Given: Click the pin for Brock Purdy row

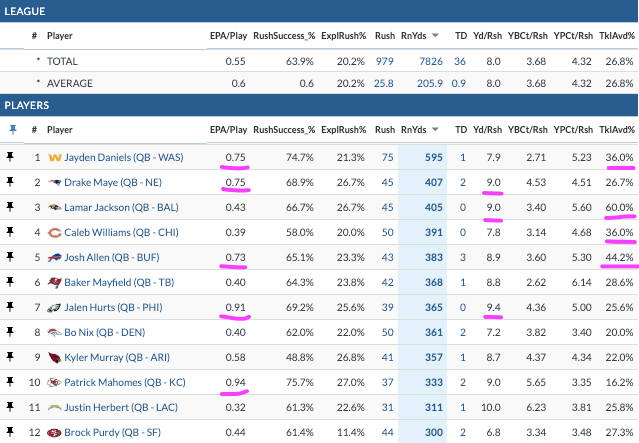Looking at the screenshot, I should 10,432.
